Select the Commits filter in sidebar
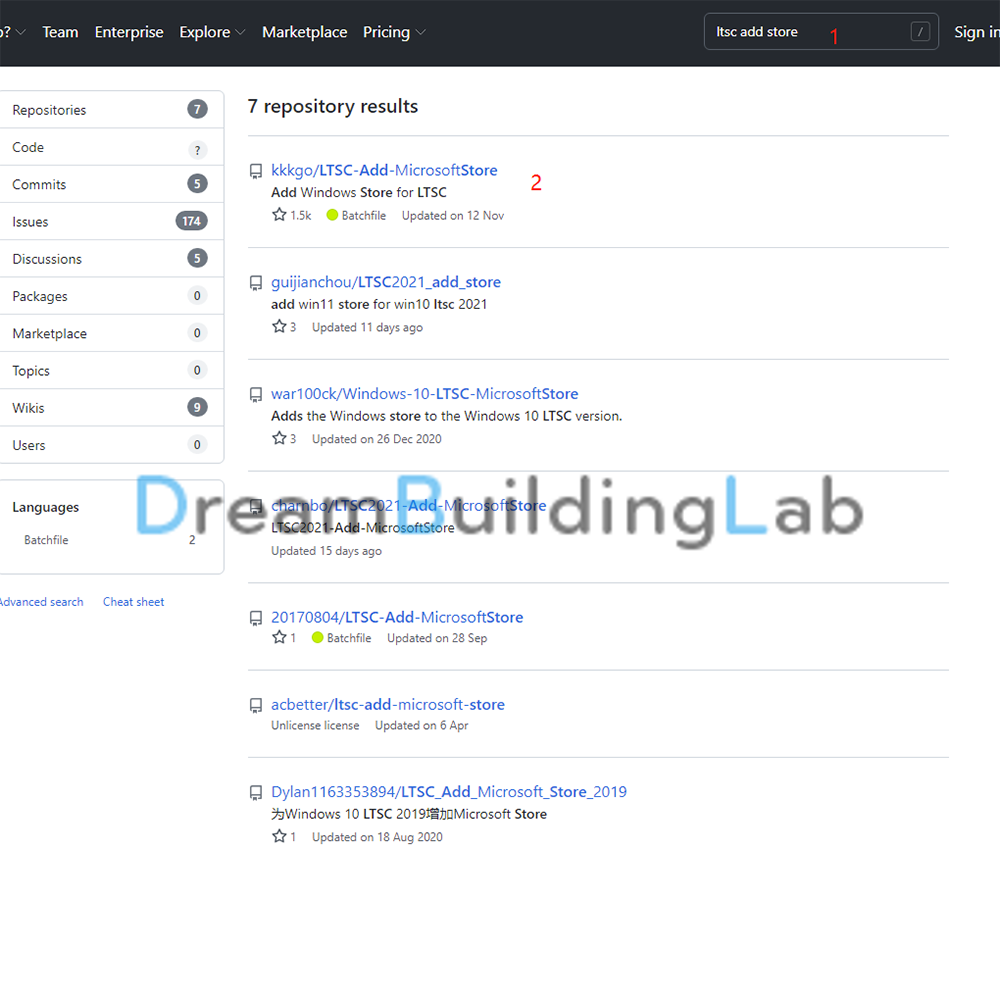1000x1000 pixels. [x=112, y=184]
